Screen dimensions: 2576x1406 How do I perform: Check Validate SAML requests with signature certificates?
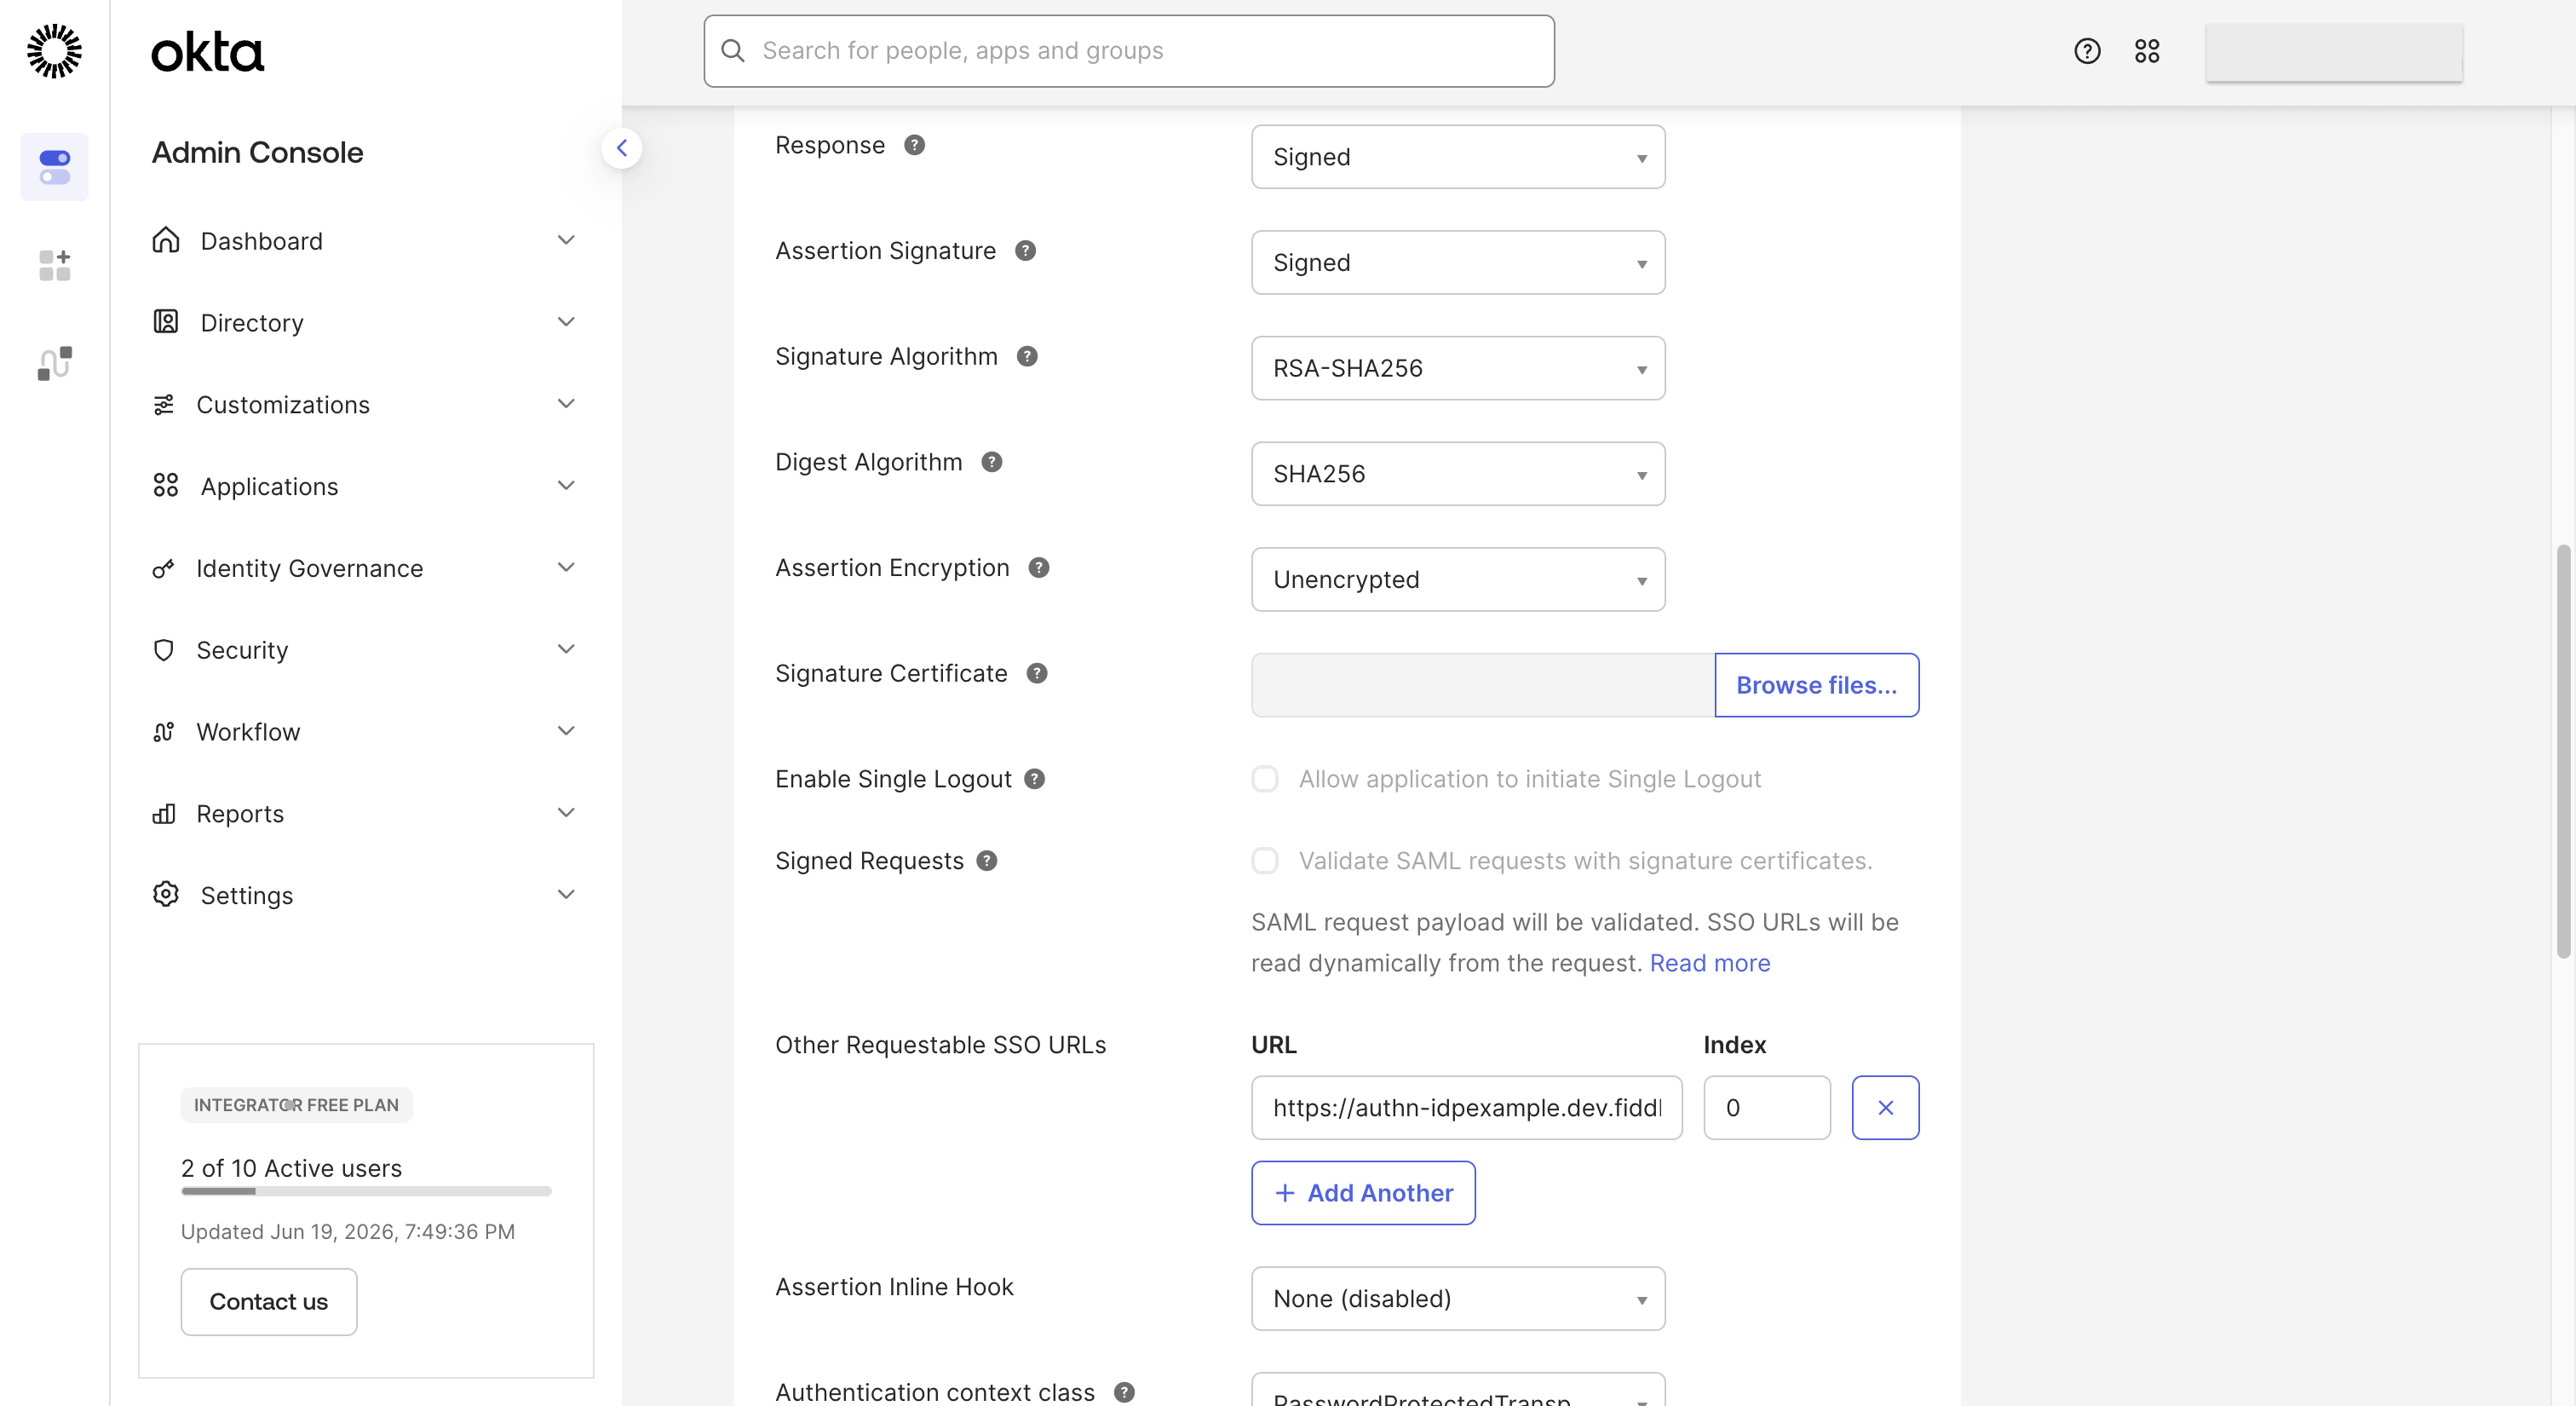(1265, 861)
